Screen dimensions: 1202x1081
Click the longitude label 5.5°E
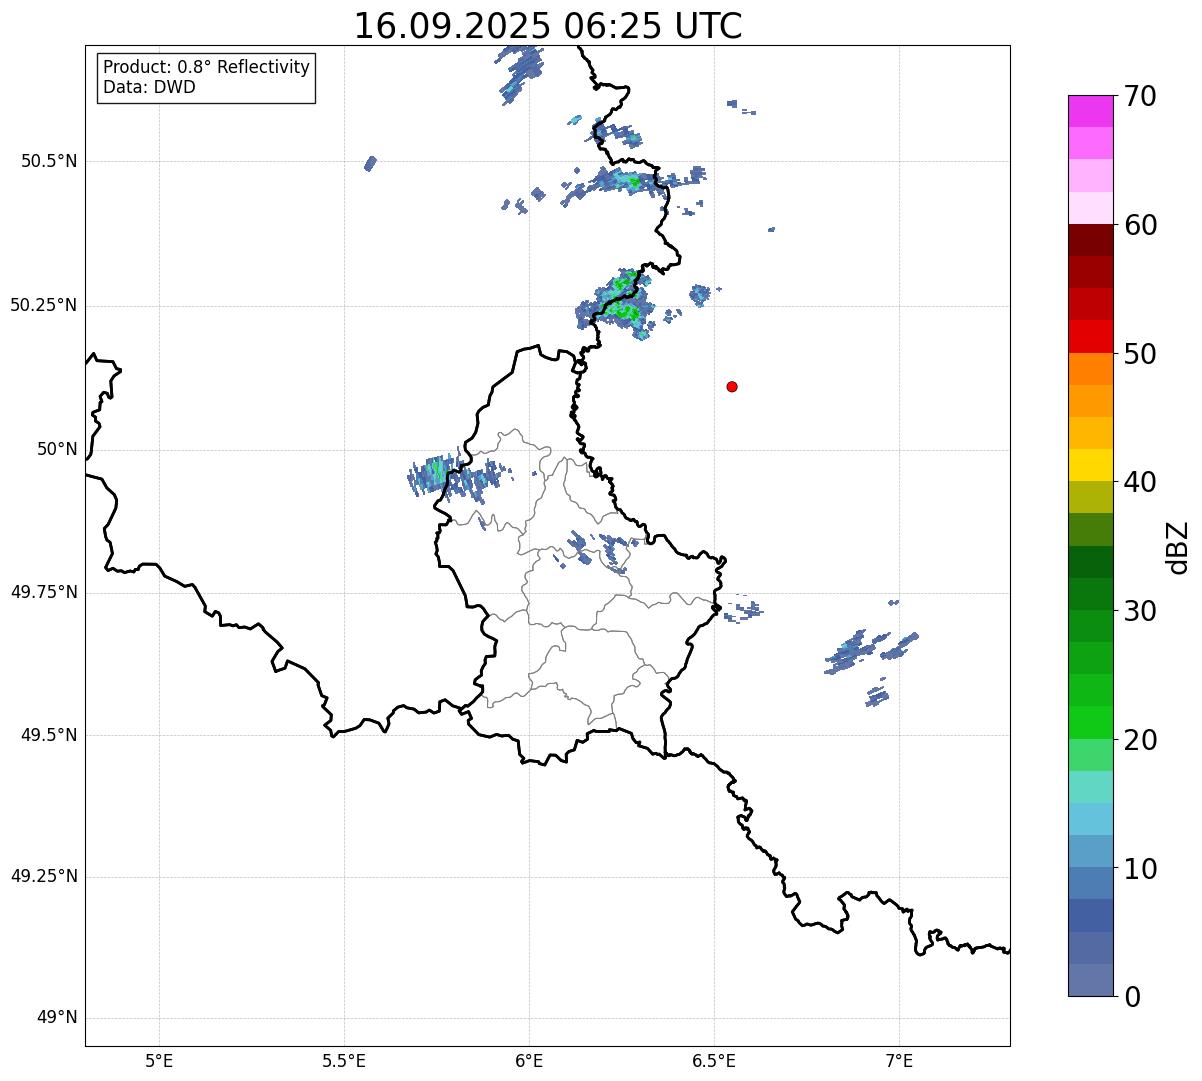pyautogui.click(x=344, y=1060)
